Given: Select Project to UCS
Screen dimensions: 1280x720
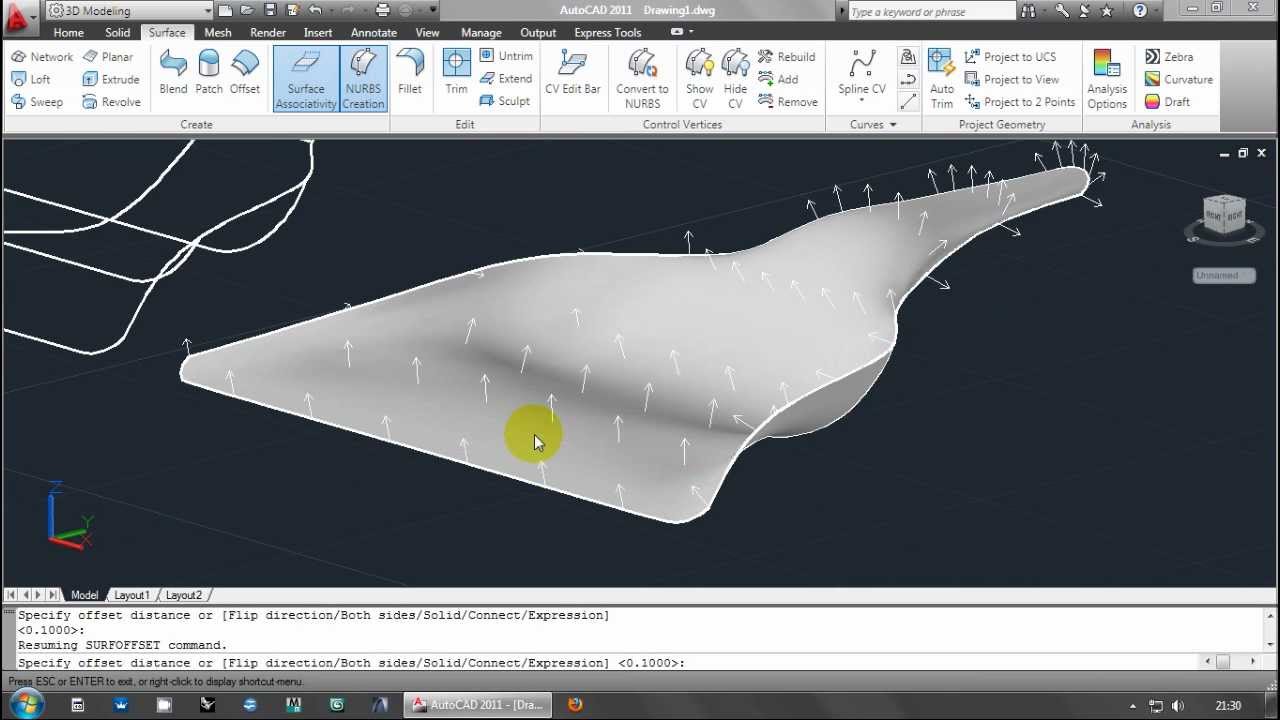Looking at the screenshot, I should pos(1010,57).
